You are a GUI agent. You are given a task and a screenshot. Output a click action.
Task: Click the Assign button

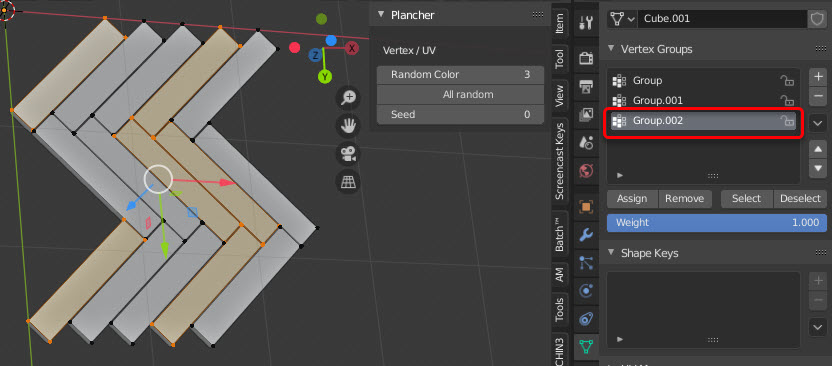(x=632, y=198)
